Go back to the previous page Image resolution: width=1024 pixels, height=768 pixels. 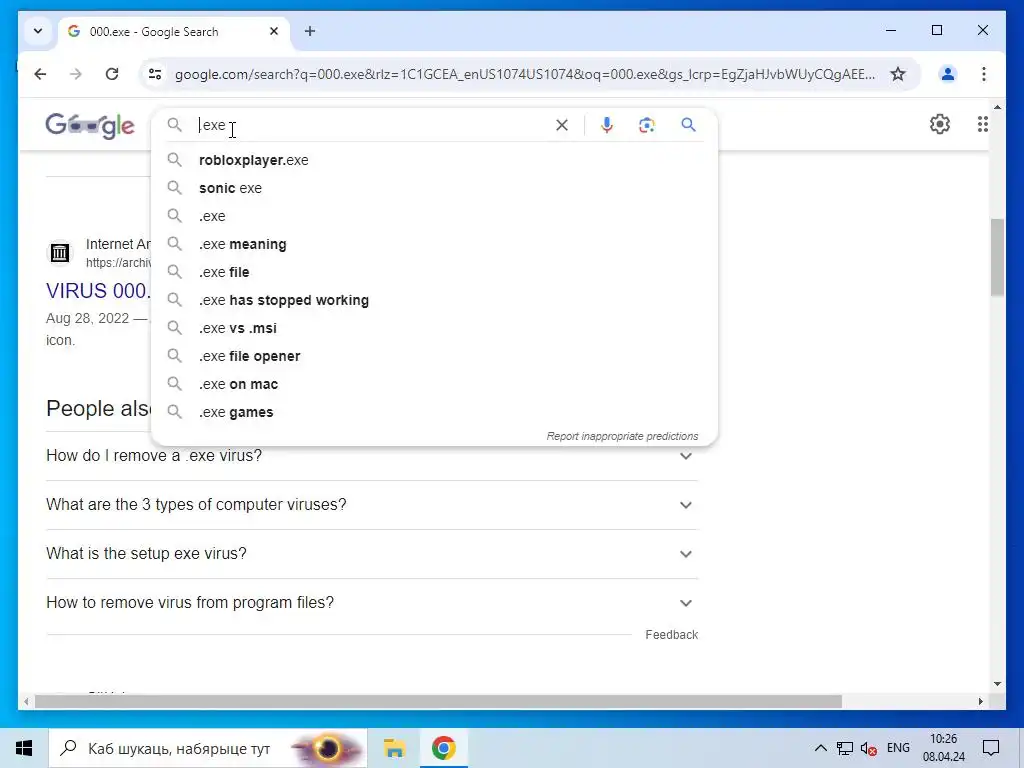(x=40, y=74)
